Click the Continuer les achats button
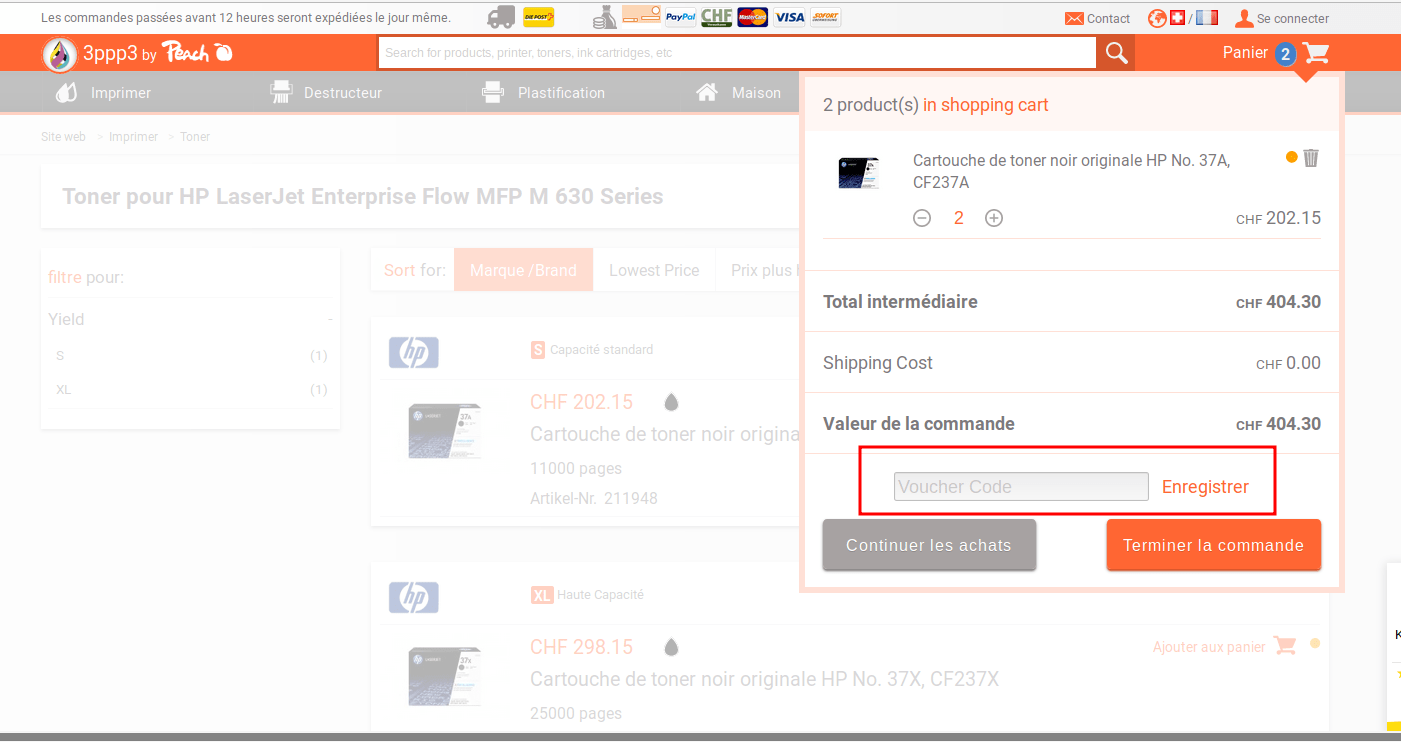 (x=928, y=545)
